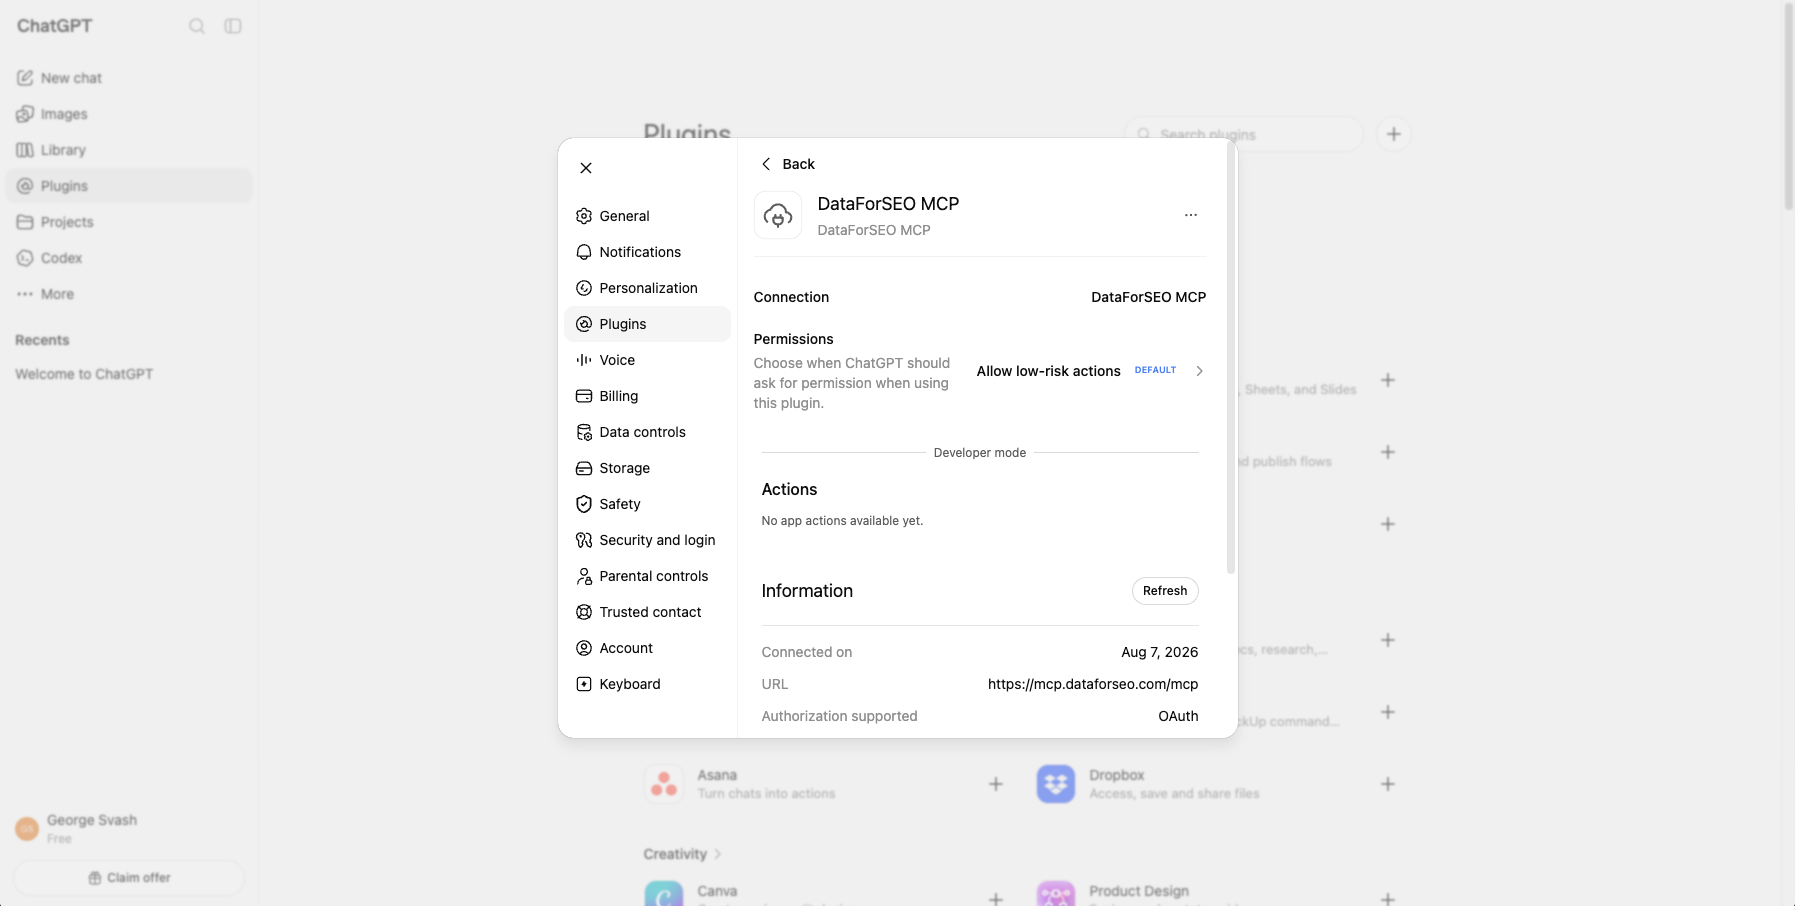
Task: Refresh the plugin information
Action: coord(1165,591)
